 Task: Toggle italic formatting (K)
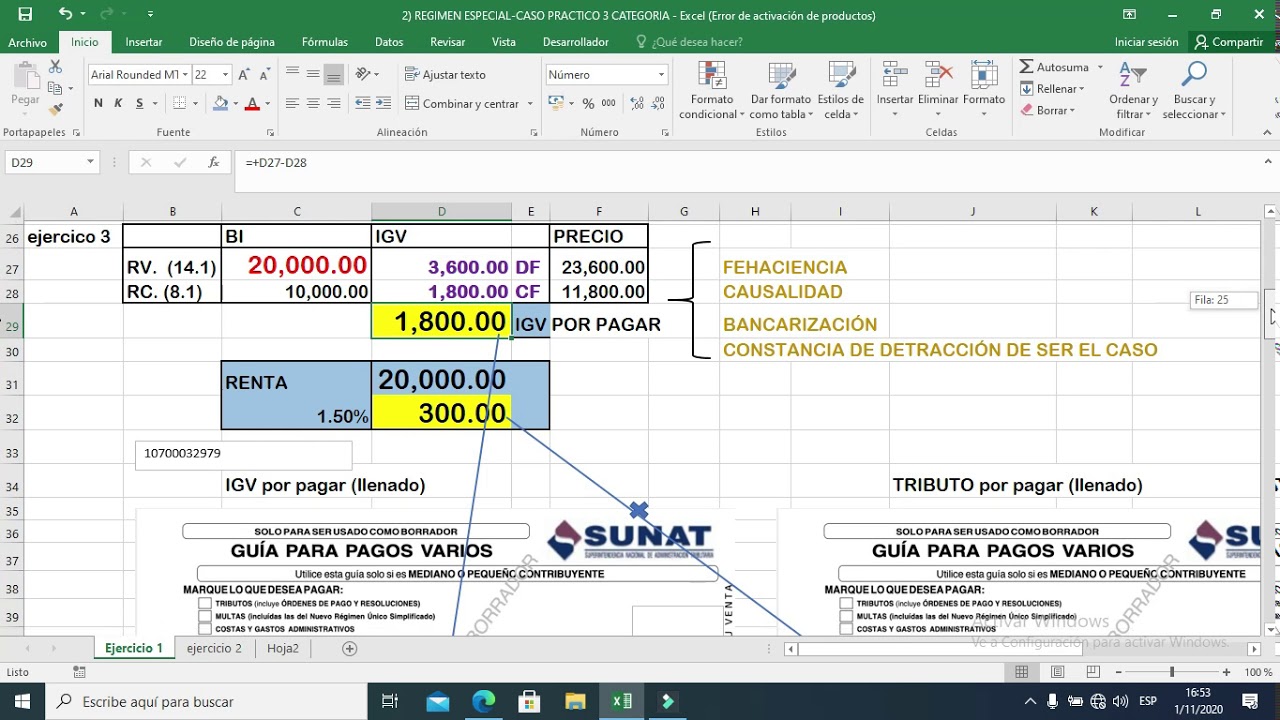pos(118,103)
